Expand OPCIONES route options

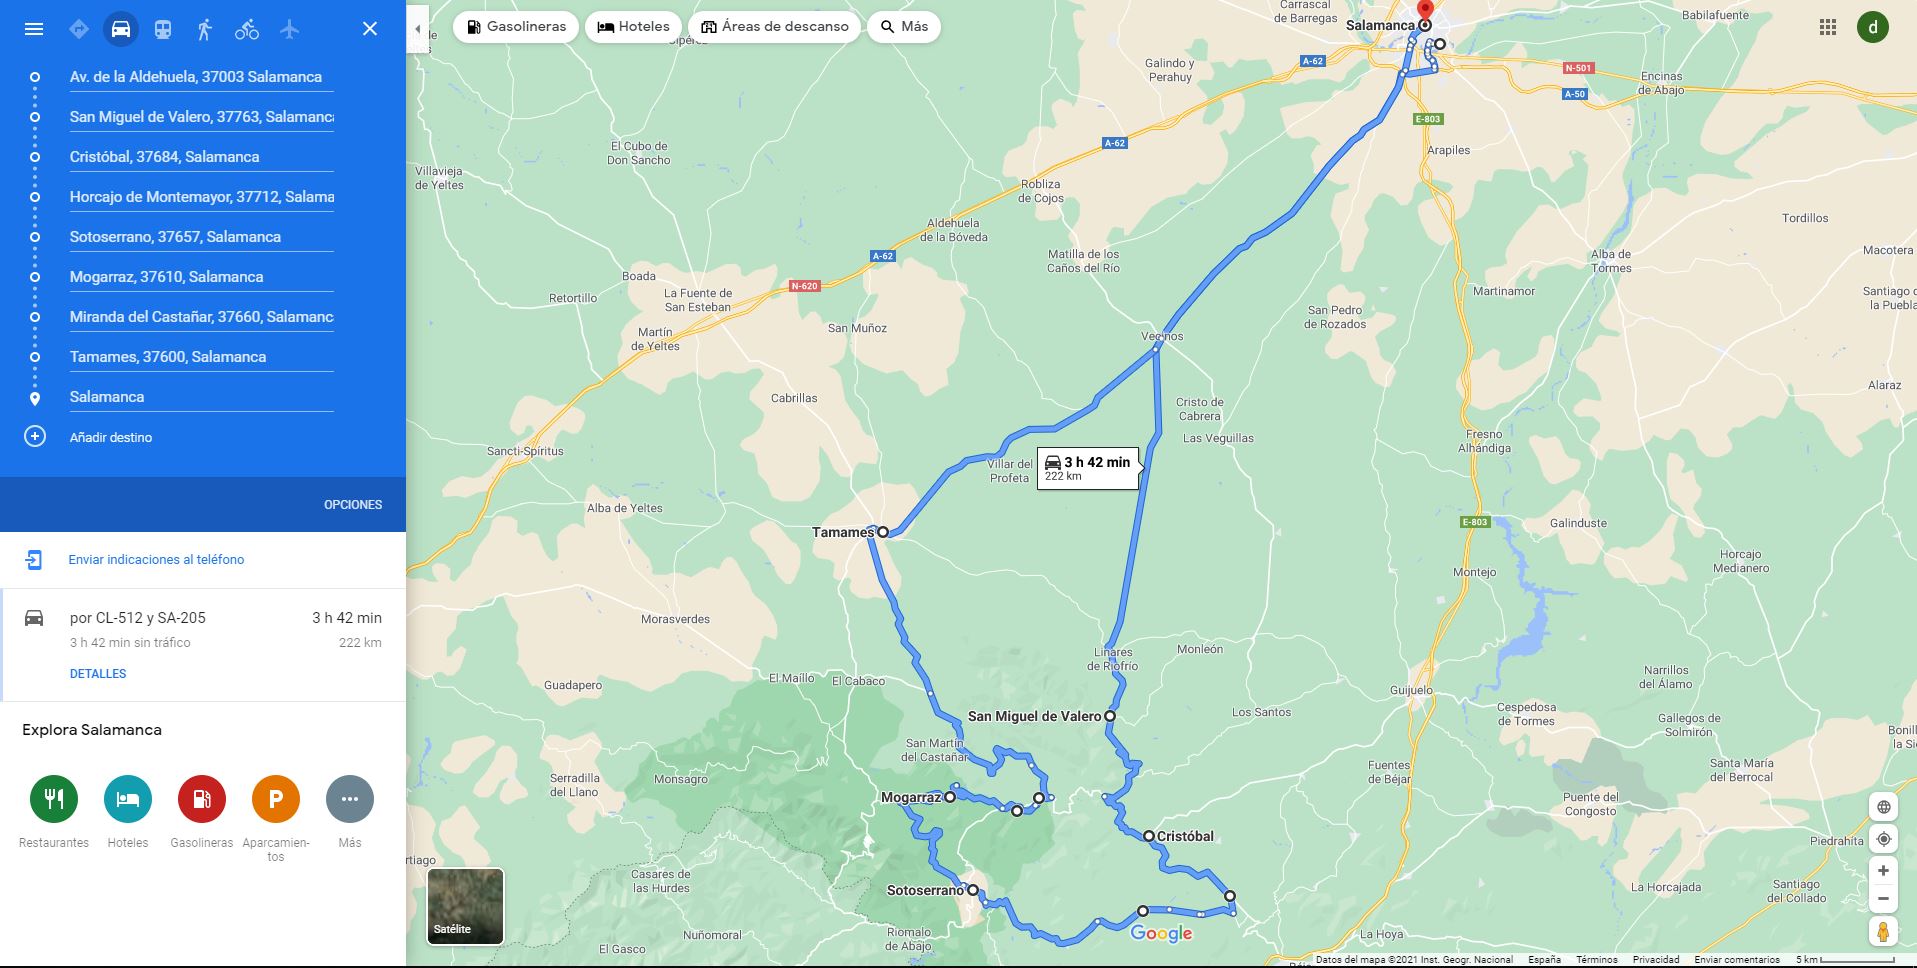point(353,505)
